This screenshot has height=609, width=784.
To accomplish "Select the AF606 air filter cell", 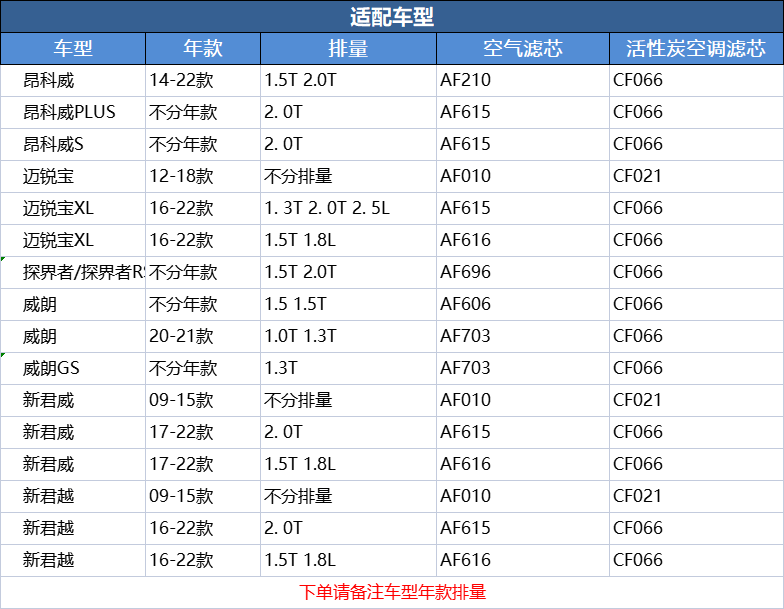I will click(x=523, y=304).
